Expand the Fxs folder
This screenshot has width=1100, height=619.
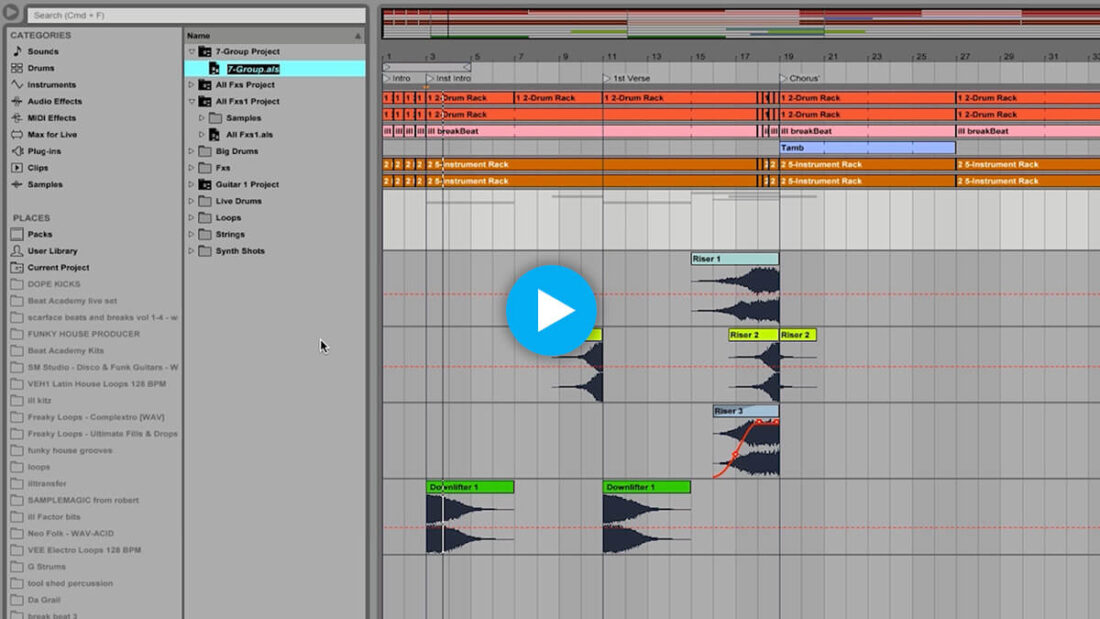click(x=192, y=168)
